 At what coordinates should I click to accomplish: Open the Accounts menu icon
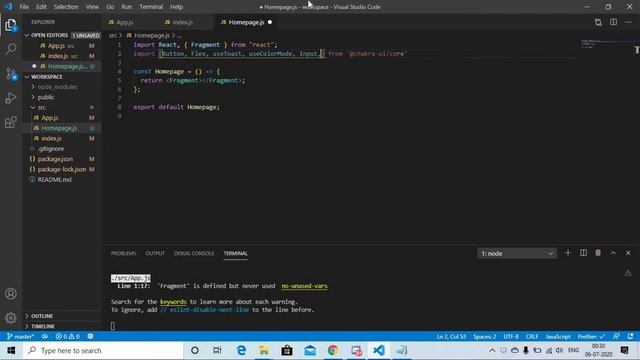11,293
